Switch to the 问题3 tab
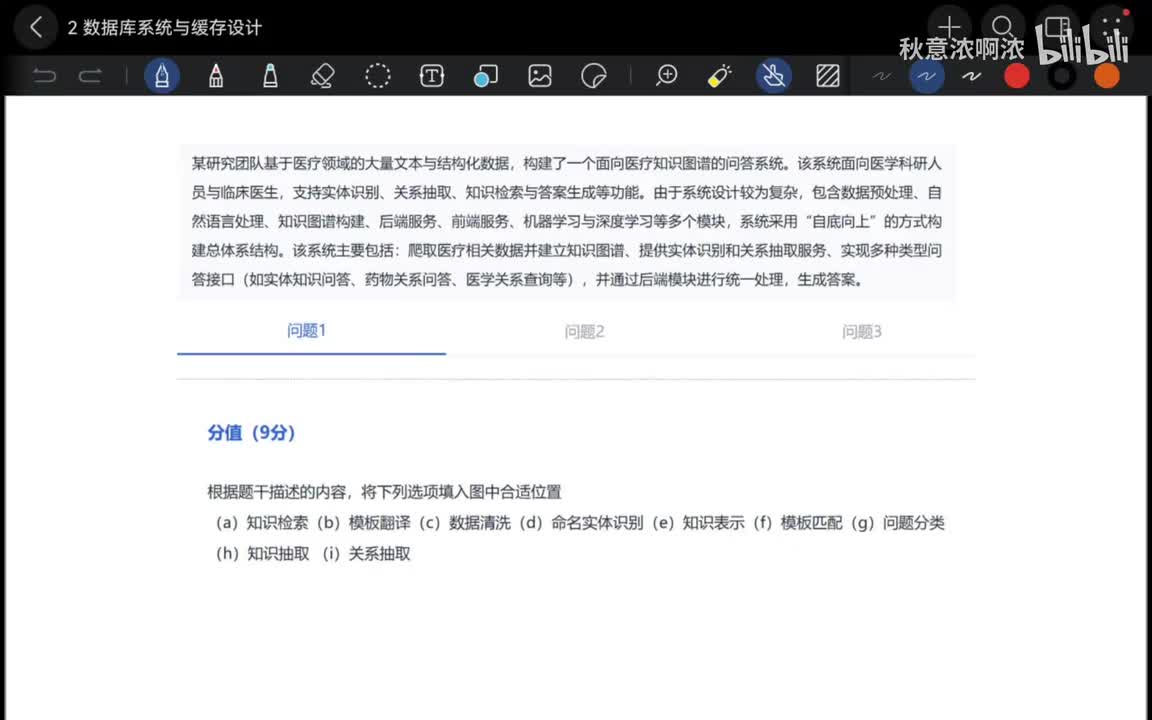The height and width of the screenshot is (720, 1152). click(862, 332)
